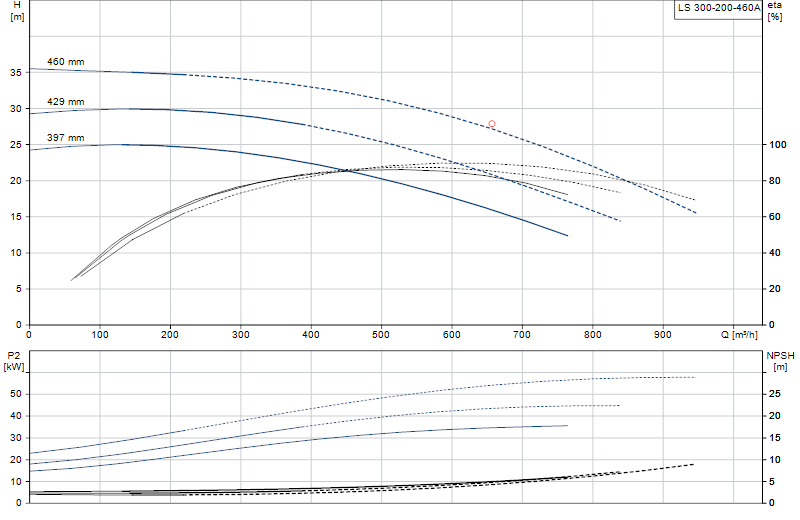
Task: Click the 10 tick on head axis
Action: pos(16,253)
